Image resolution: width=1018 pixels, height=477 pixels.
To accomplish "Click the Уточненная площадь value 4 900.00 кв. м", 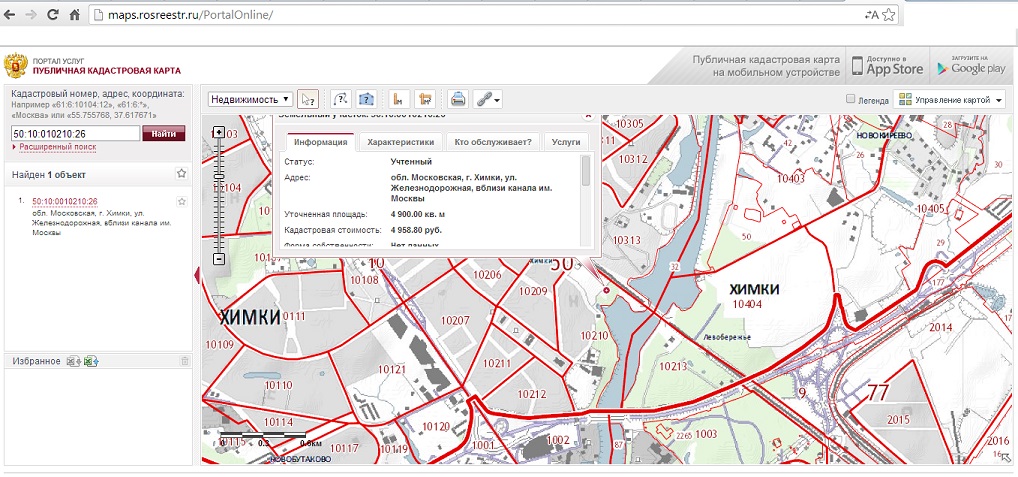I will (x=417, y=214).
